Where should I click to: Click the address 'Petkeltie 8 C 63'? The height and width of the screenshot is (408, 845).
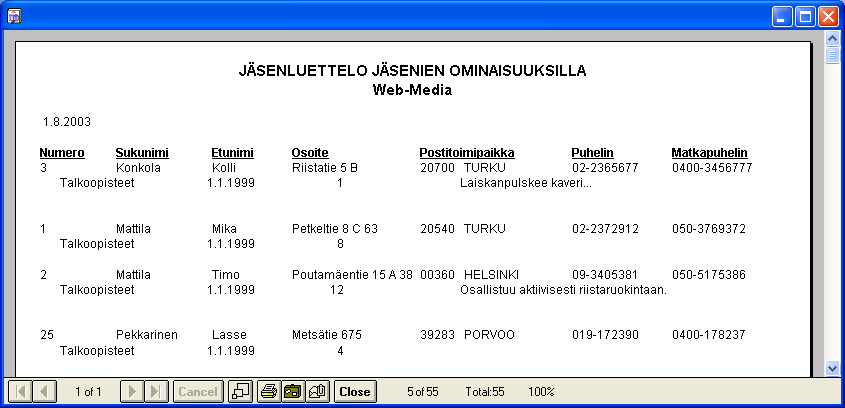point(335,229)
